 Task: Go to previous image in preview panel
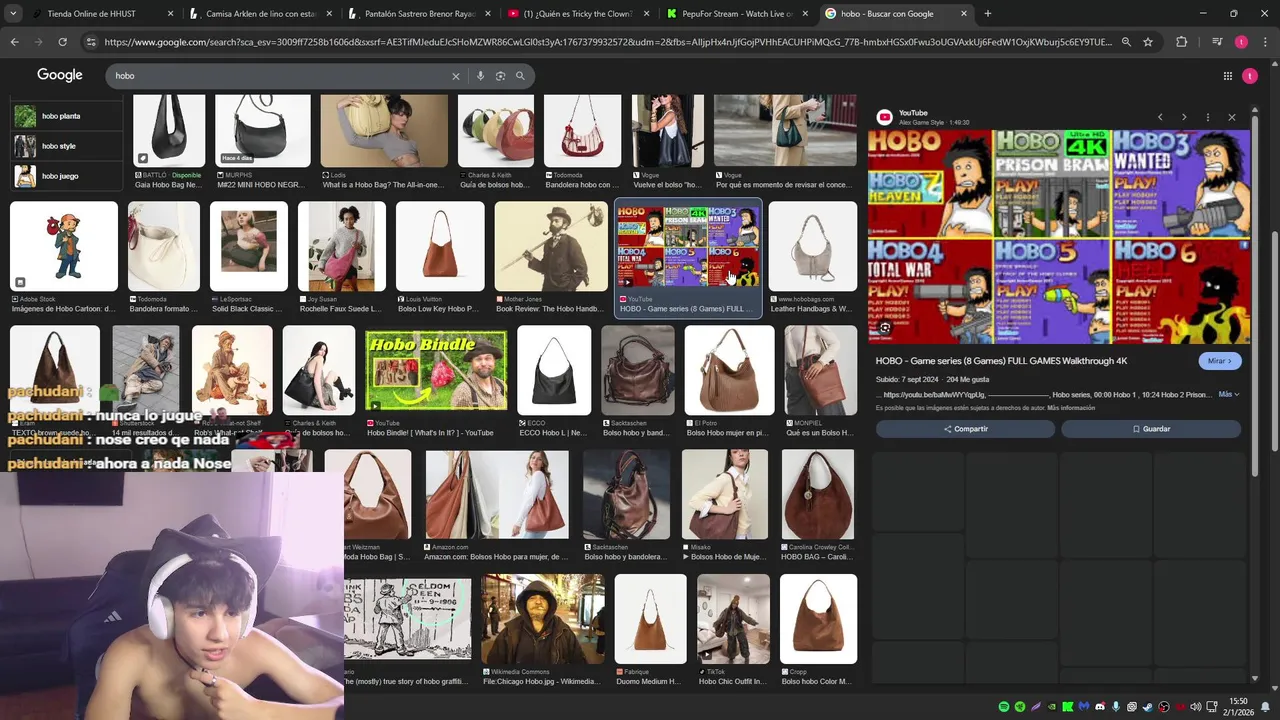coord(1160,117)
